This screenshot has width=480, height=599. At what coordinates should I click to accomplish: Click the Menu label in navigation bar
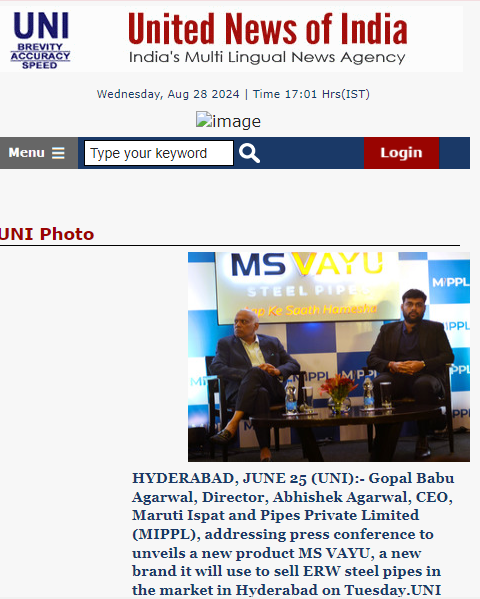pos(26,153)
